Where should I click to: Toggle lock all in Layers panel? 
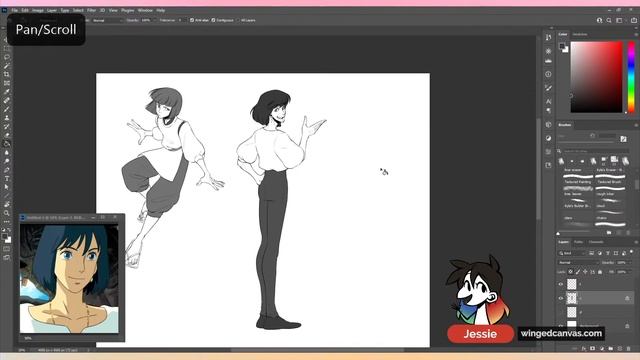coord(600,272)
